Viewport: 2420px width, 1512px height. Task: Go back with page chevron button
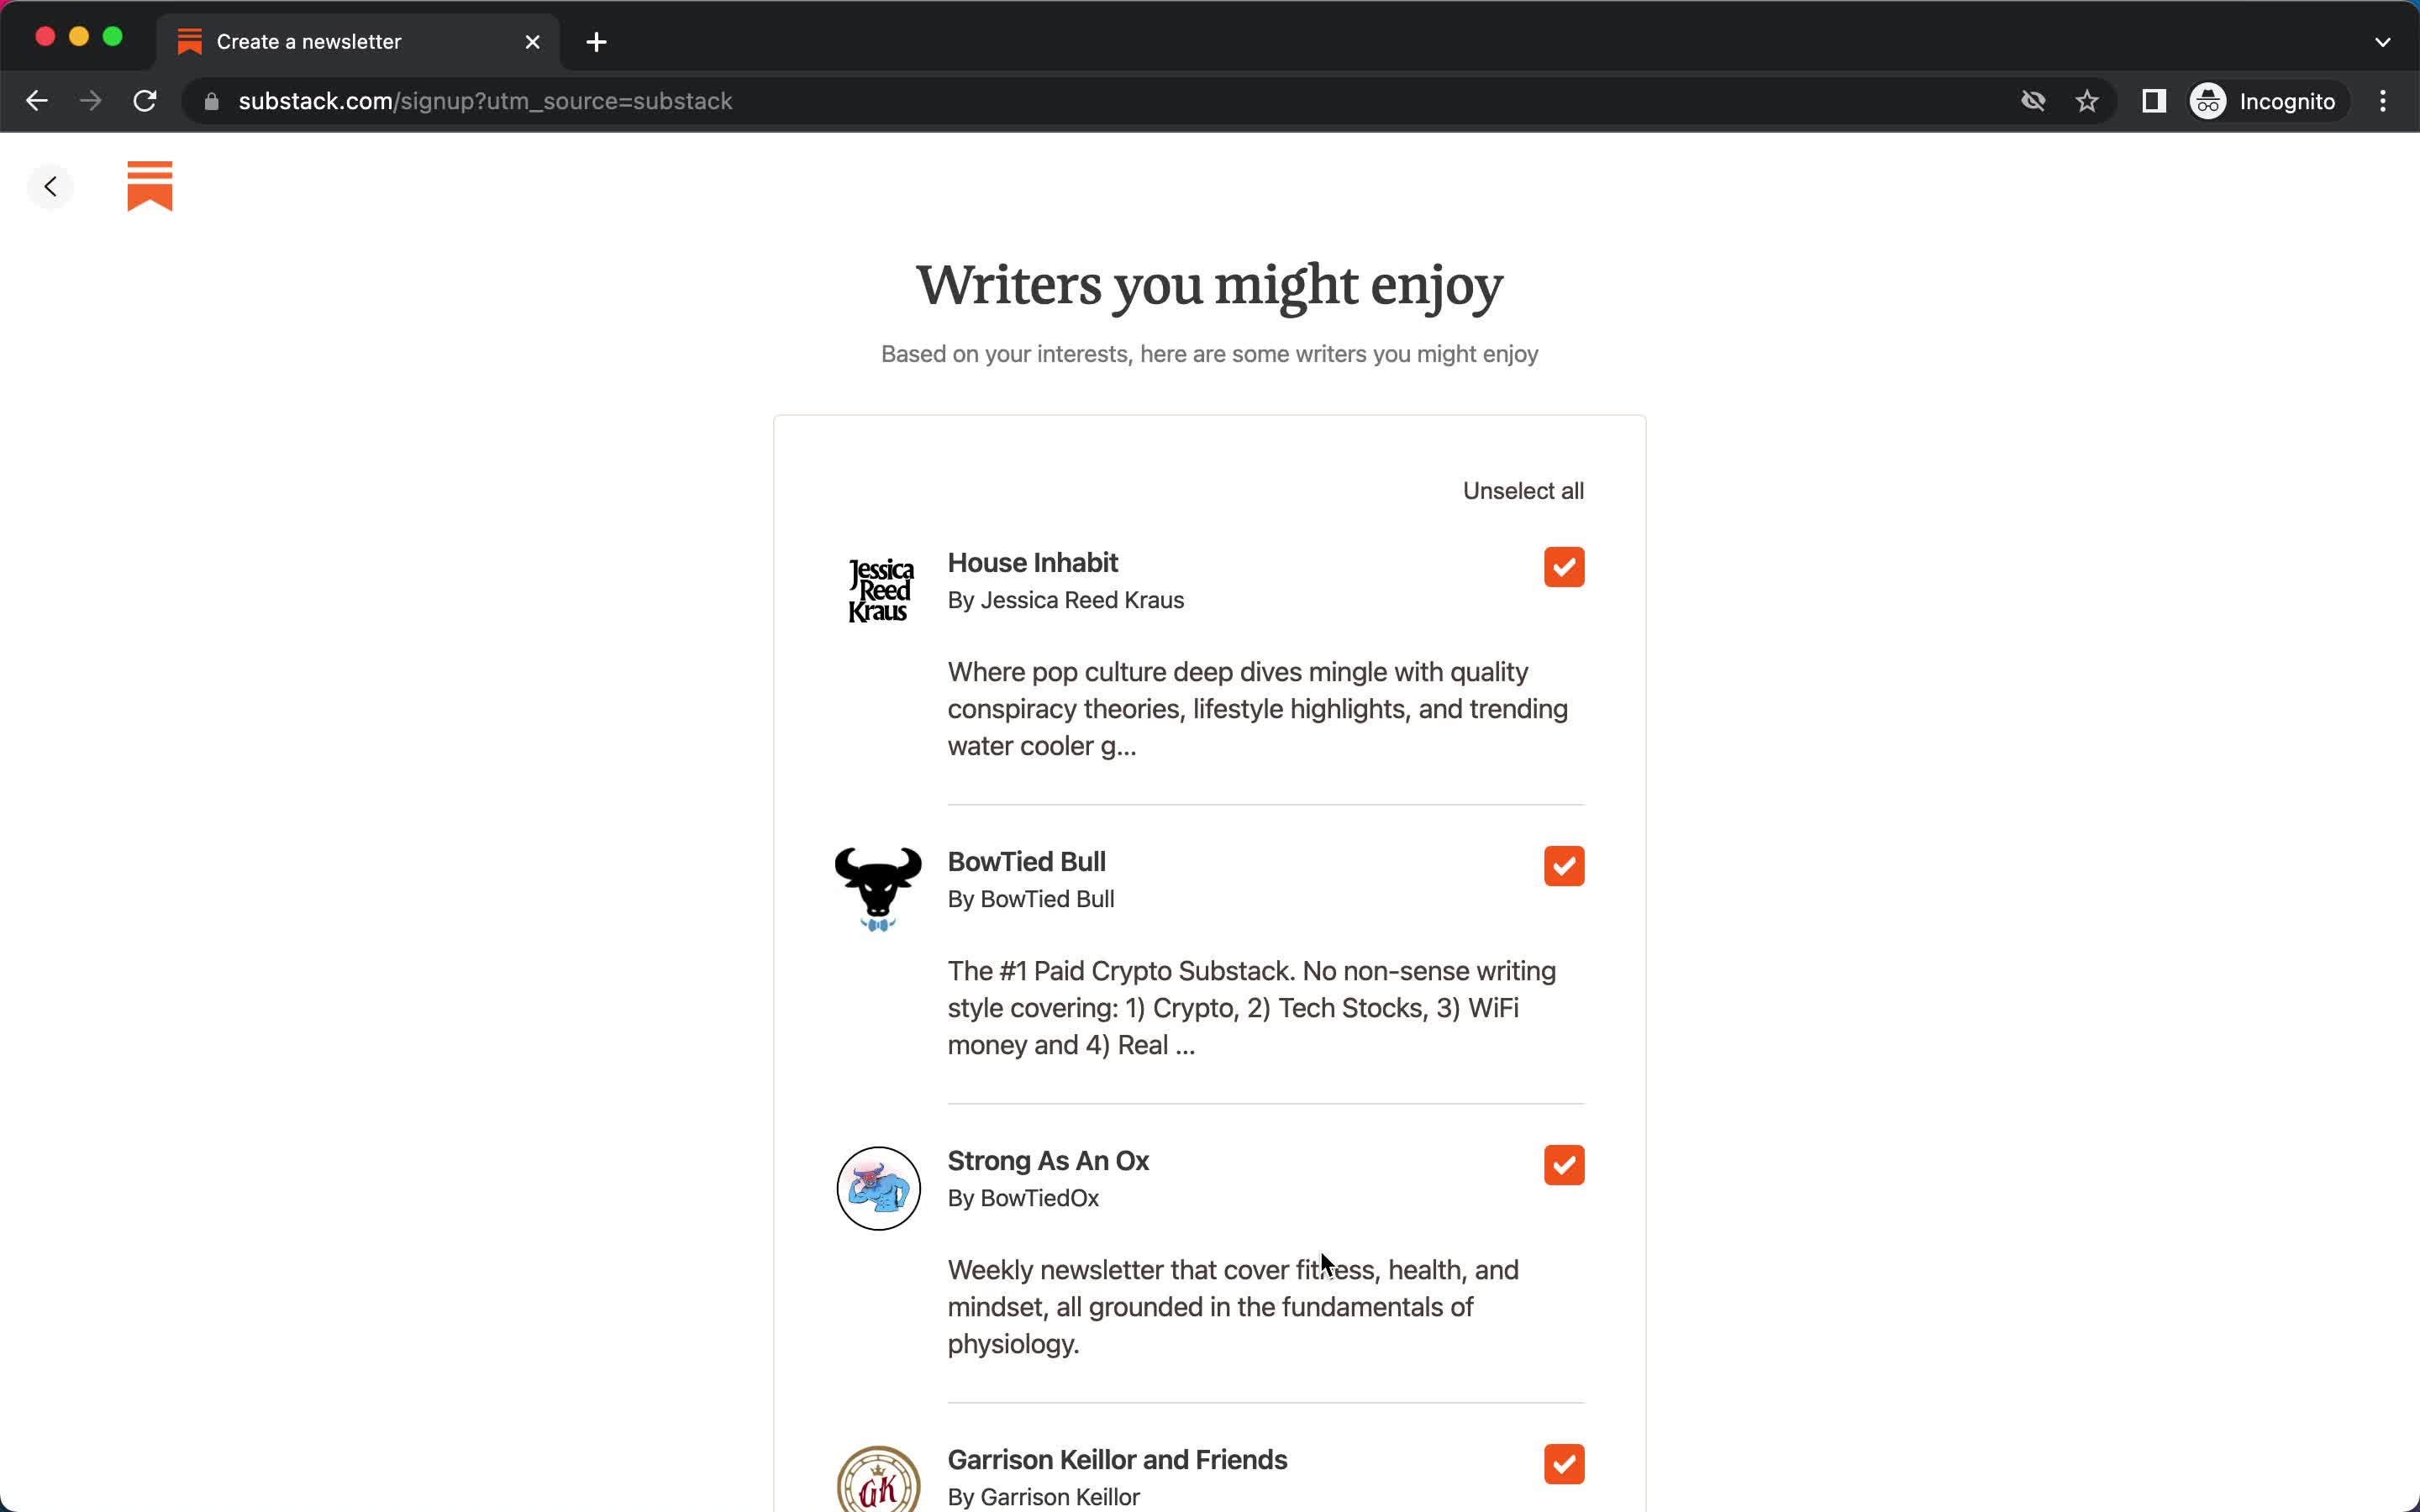coord(50,186)
